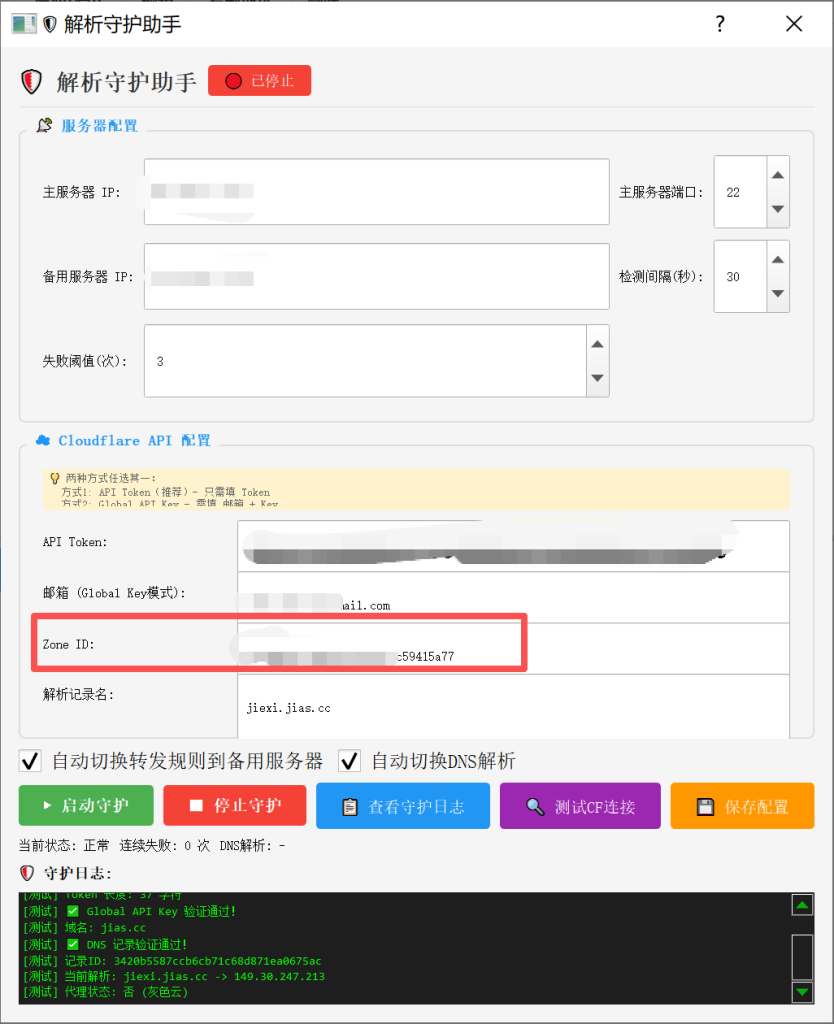This screenshot has width=834, height=1024.
Task: Decrease 主服务器端口 value with down arrow
Action: tap(778, 209)
